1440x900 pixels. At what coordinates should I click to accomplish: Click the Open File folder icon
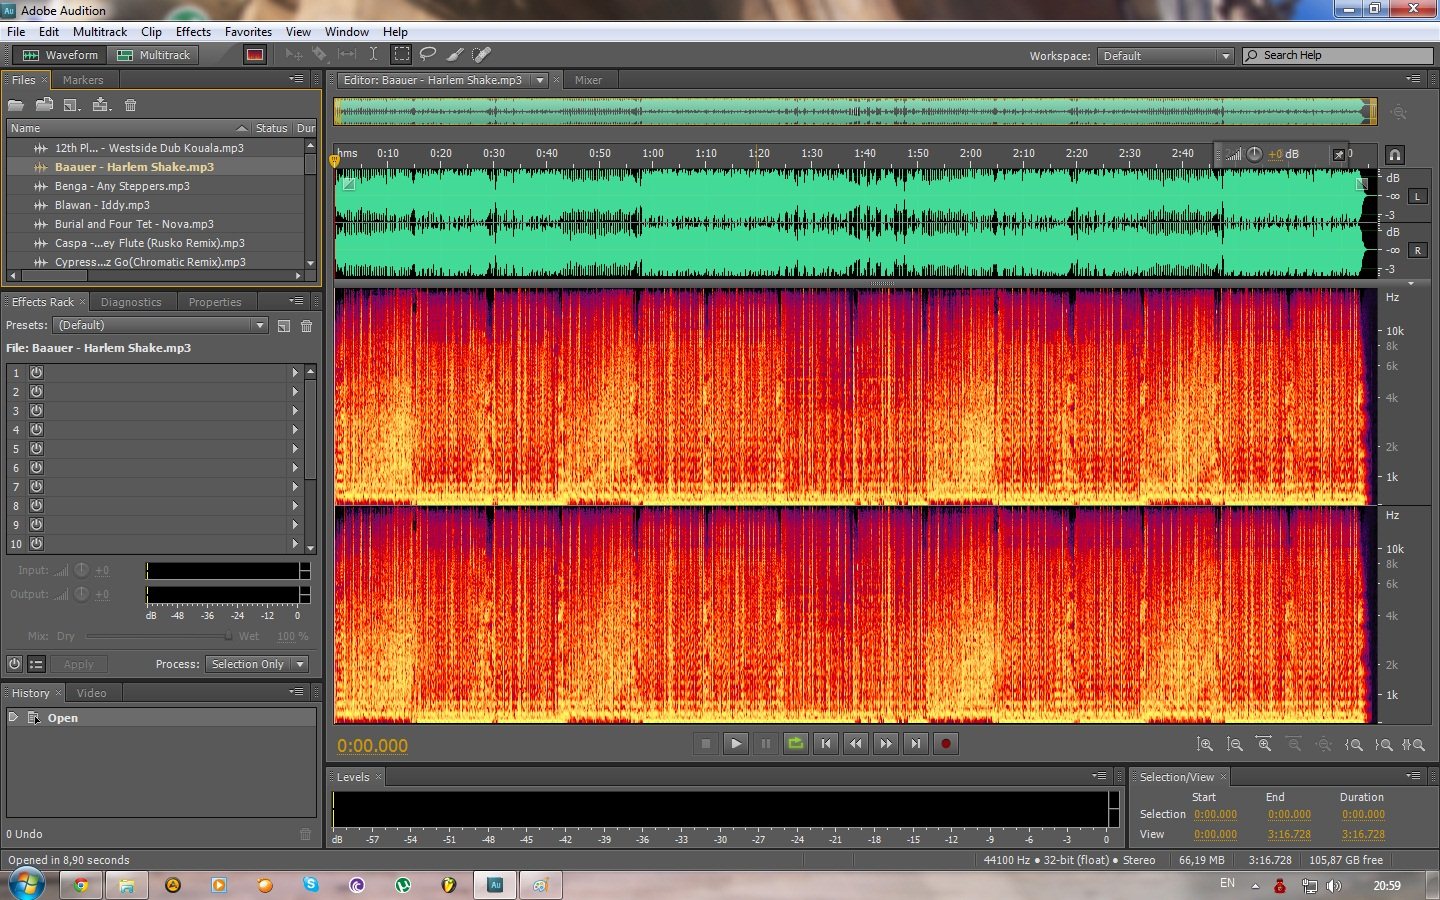coord(16,105)
